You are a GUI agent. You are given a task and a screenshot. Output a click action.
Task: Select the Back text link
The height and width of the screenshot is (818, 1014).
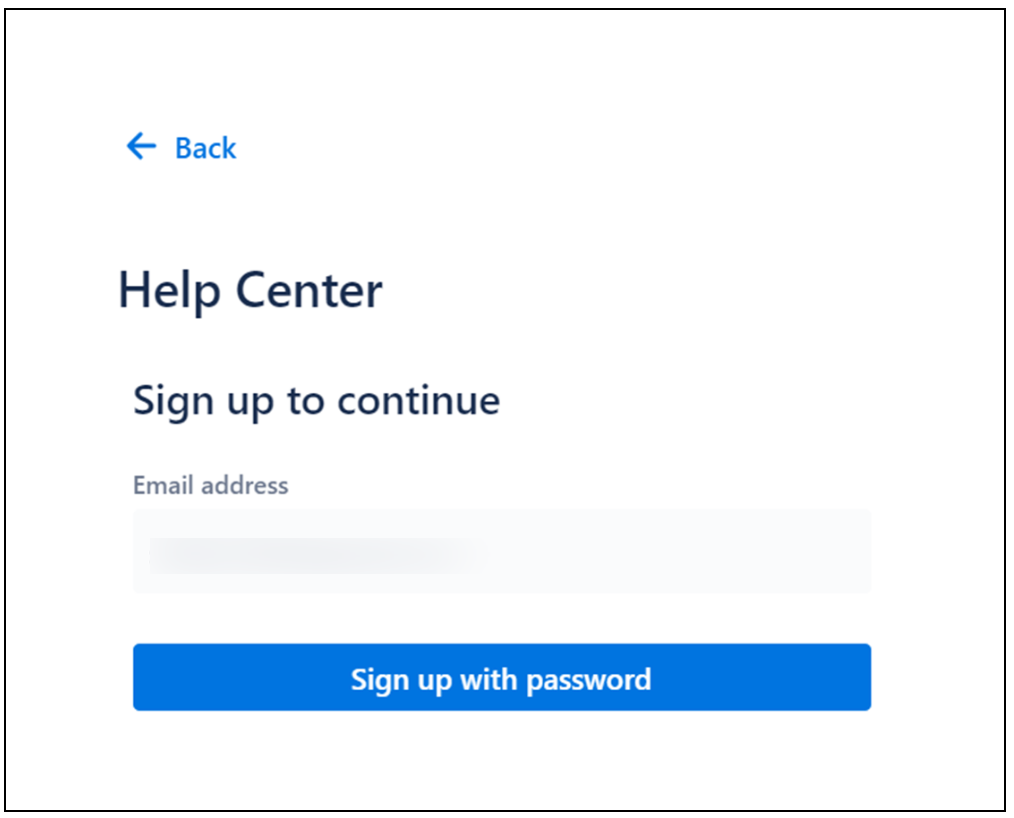coord(205,148)
